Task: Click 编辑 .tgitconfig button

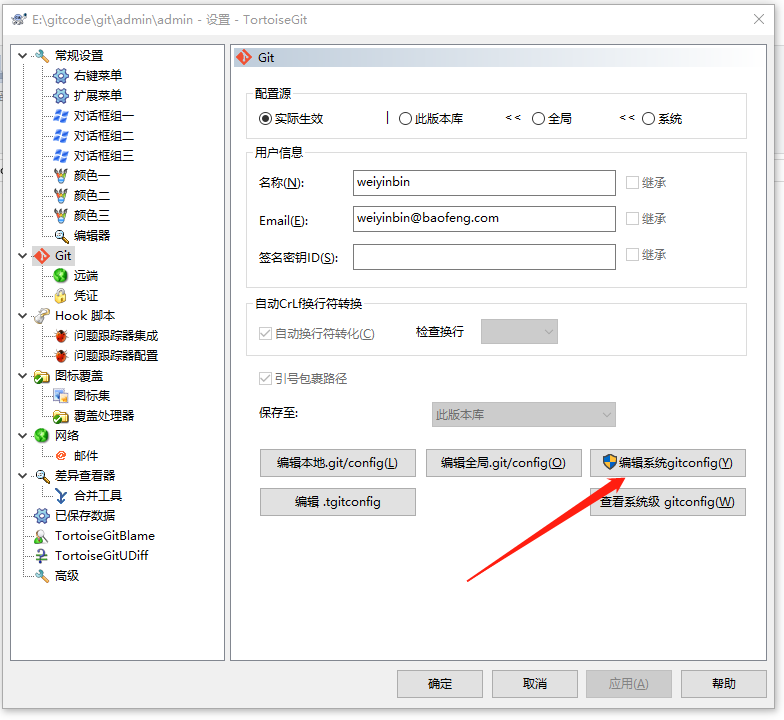Action: (338, 502)
